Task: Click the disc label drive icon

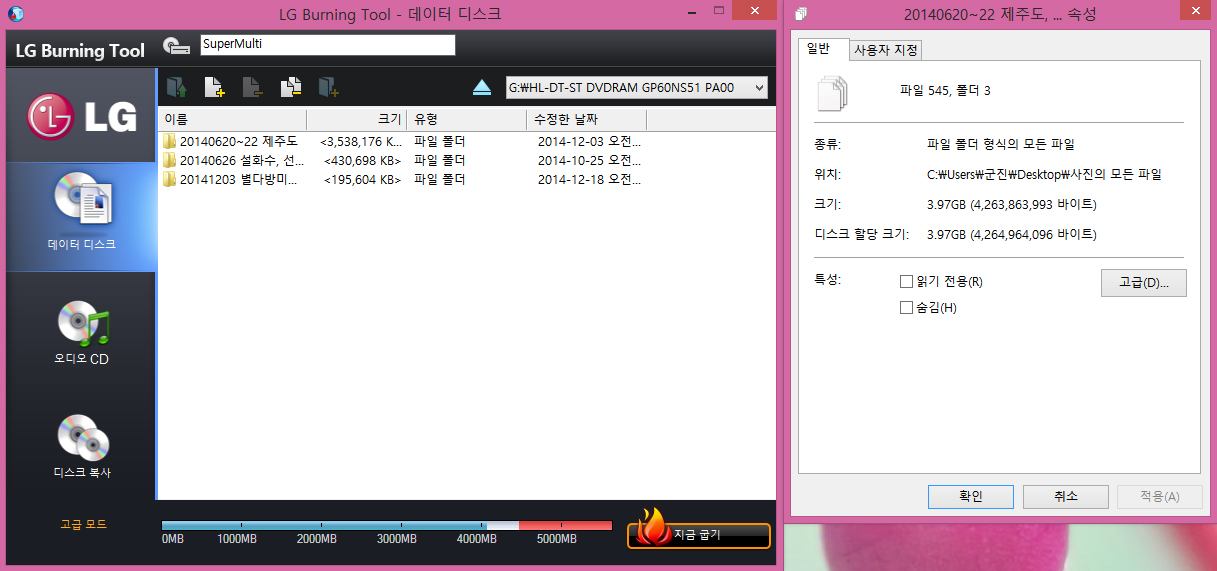Action: (177, 45)
